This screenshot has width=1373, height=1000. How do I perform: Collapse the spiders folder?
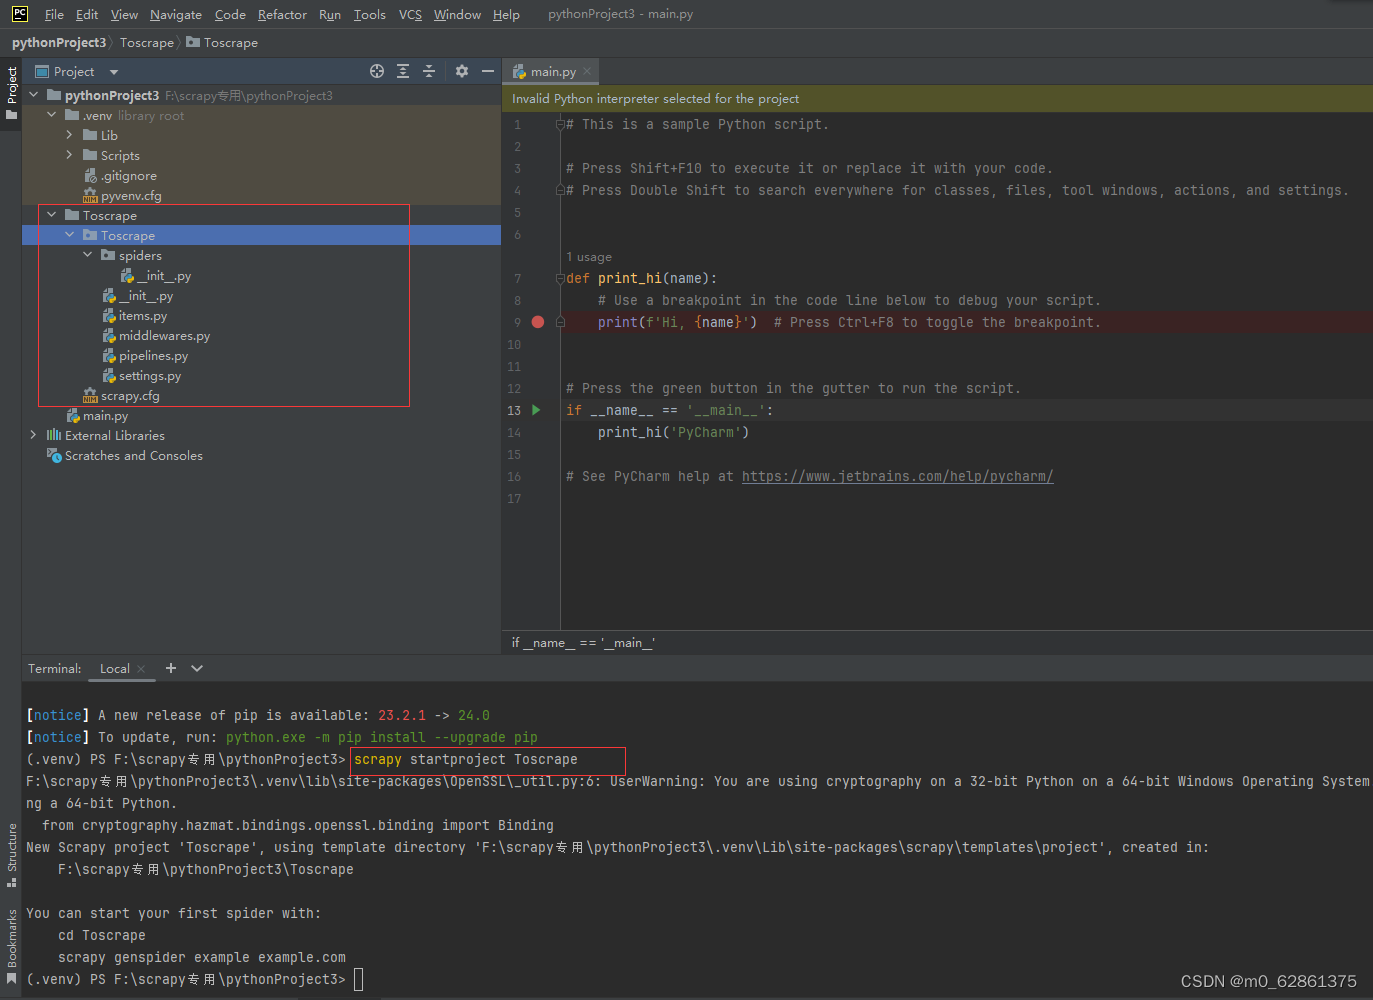[x=87, y=255]
